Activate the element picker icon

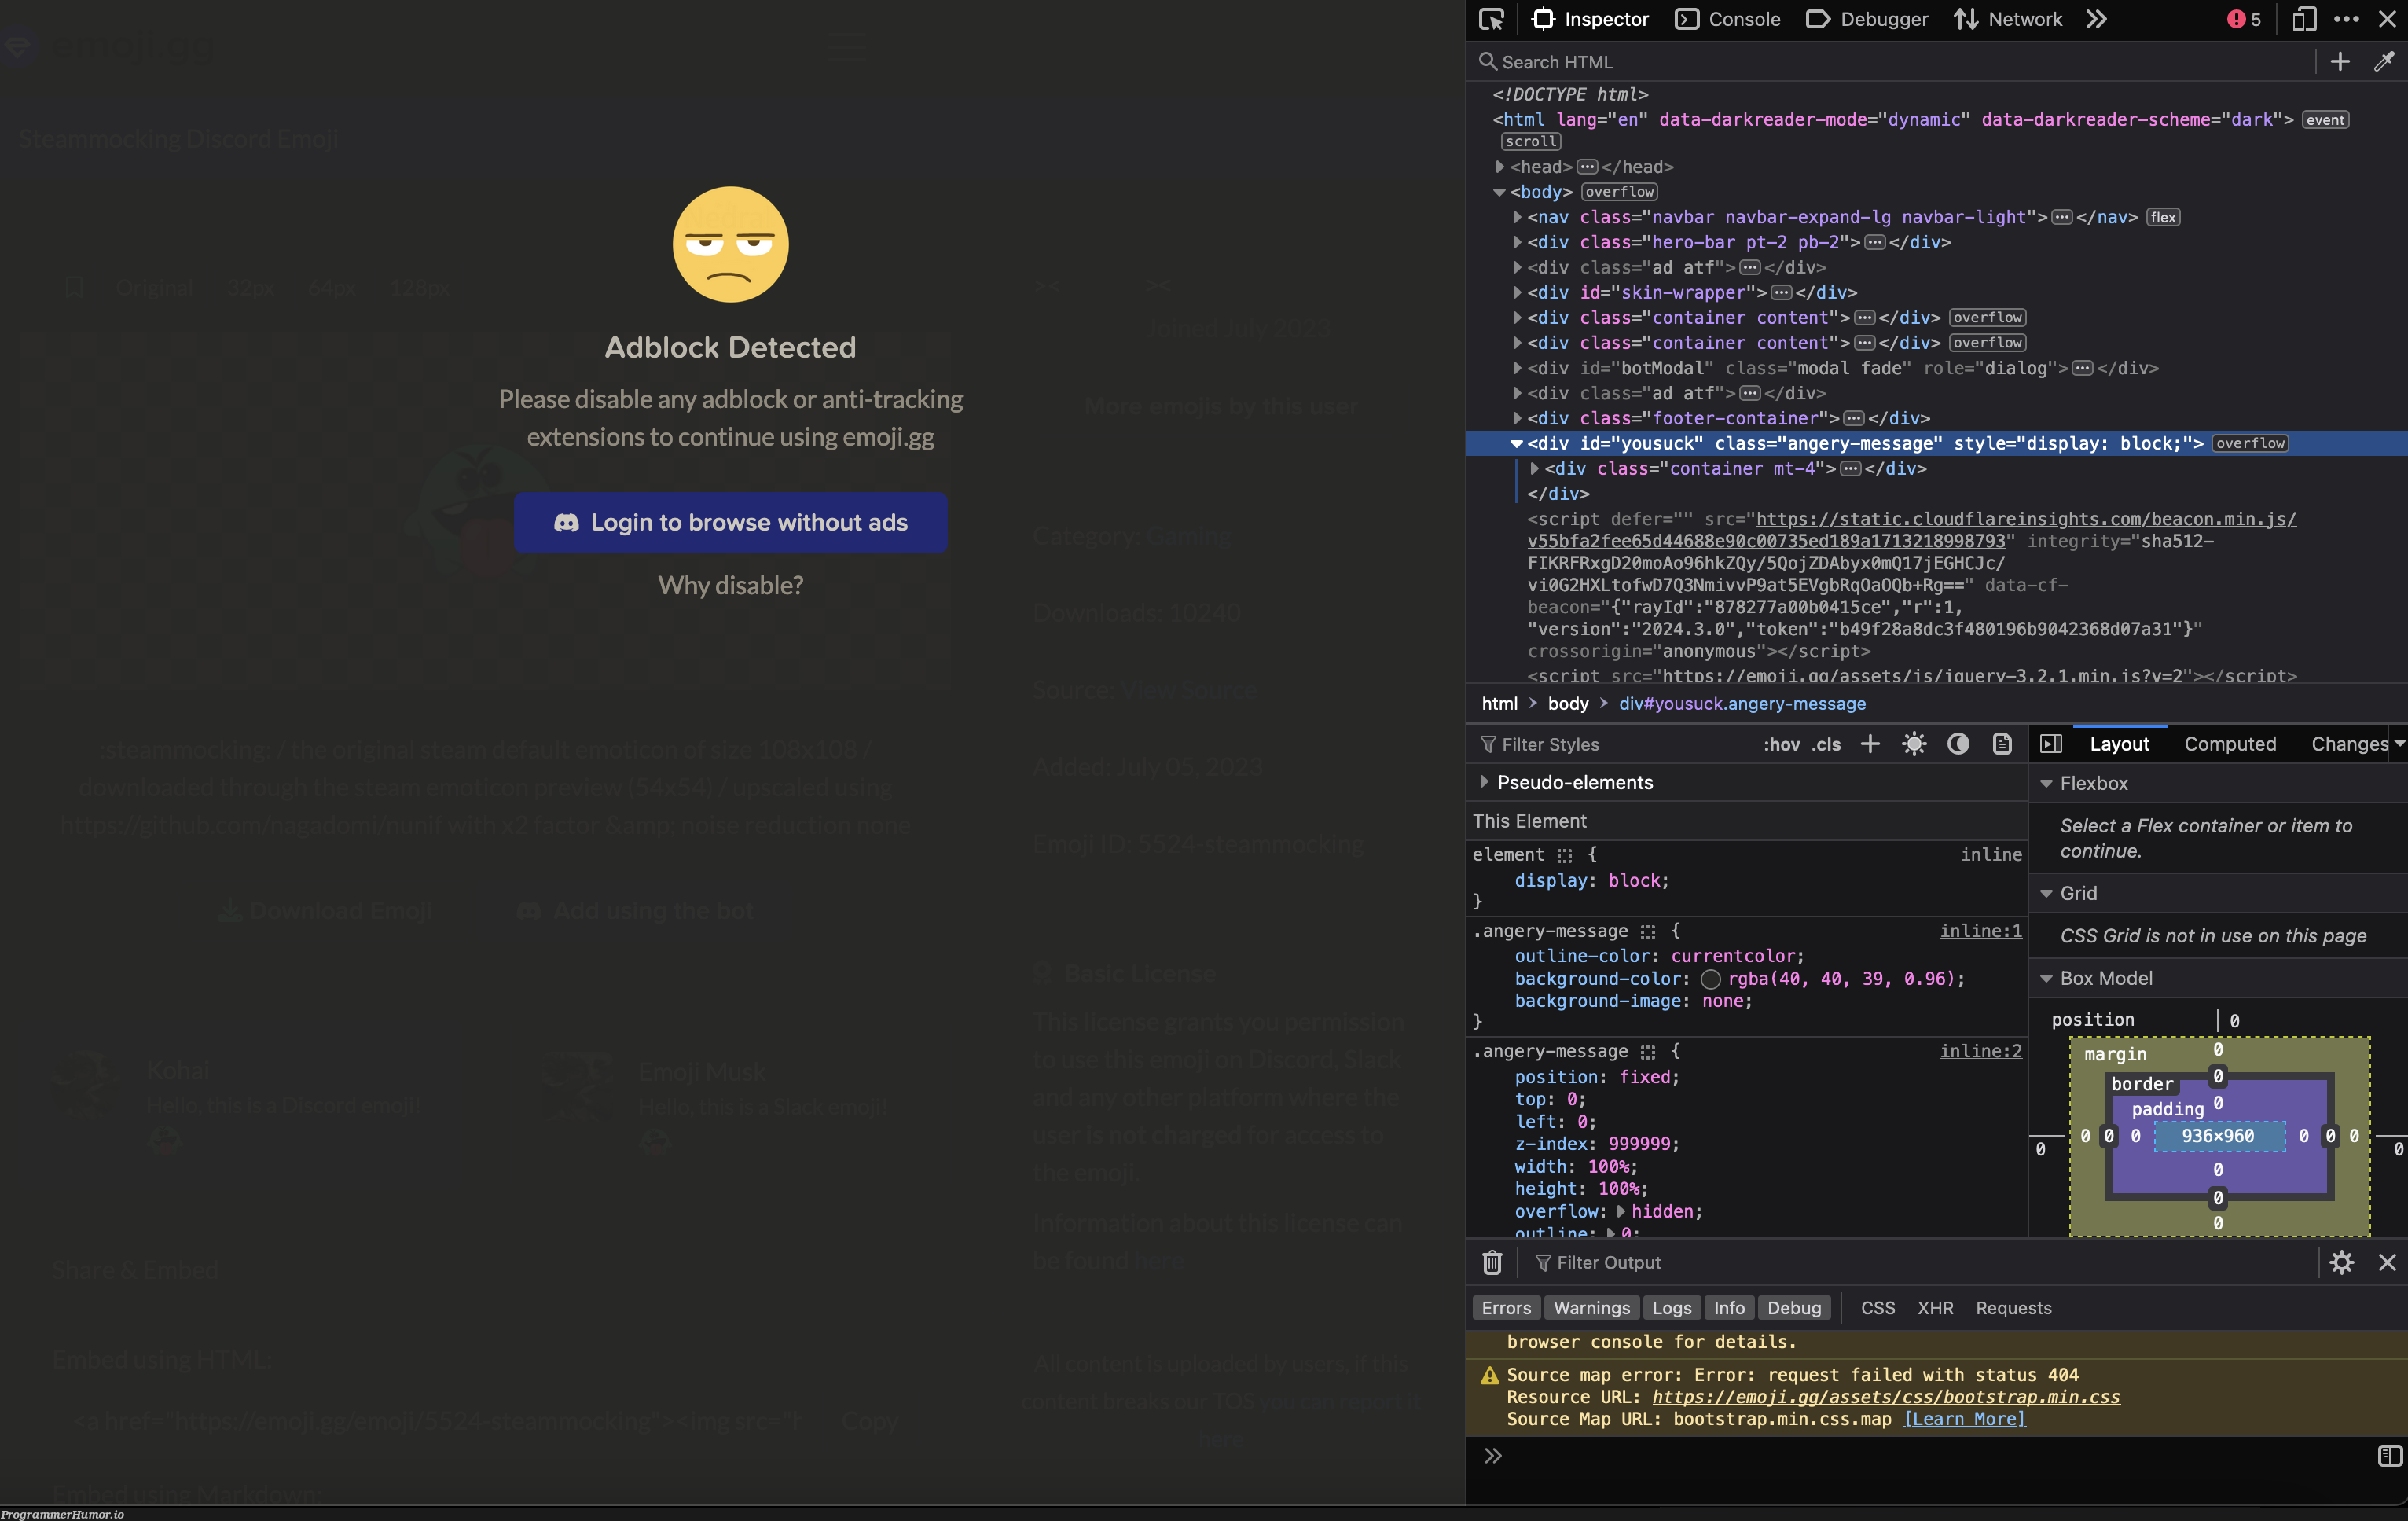tap(1491, 19)
